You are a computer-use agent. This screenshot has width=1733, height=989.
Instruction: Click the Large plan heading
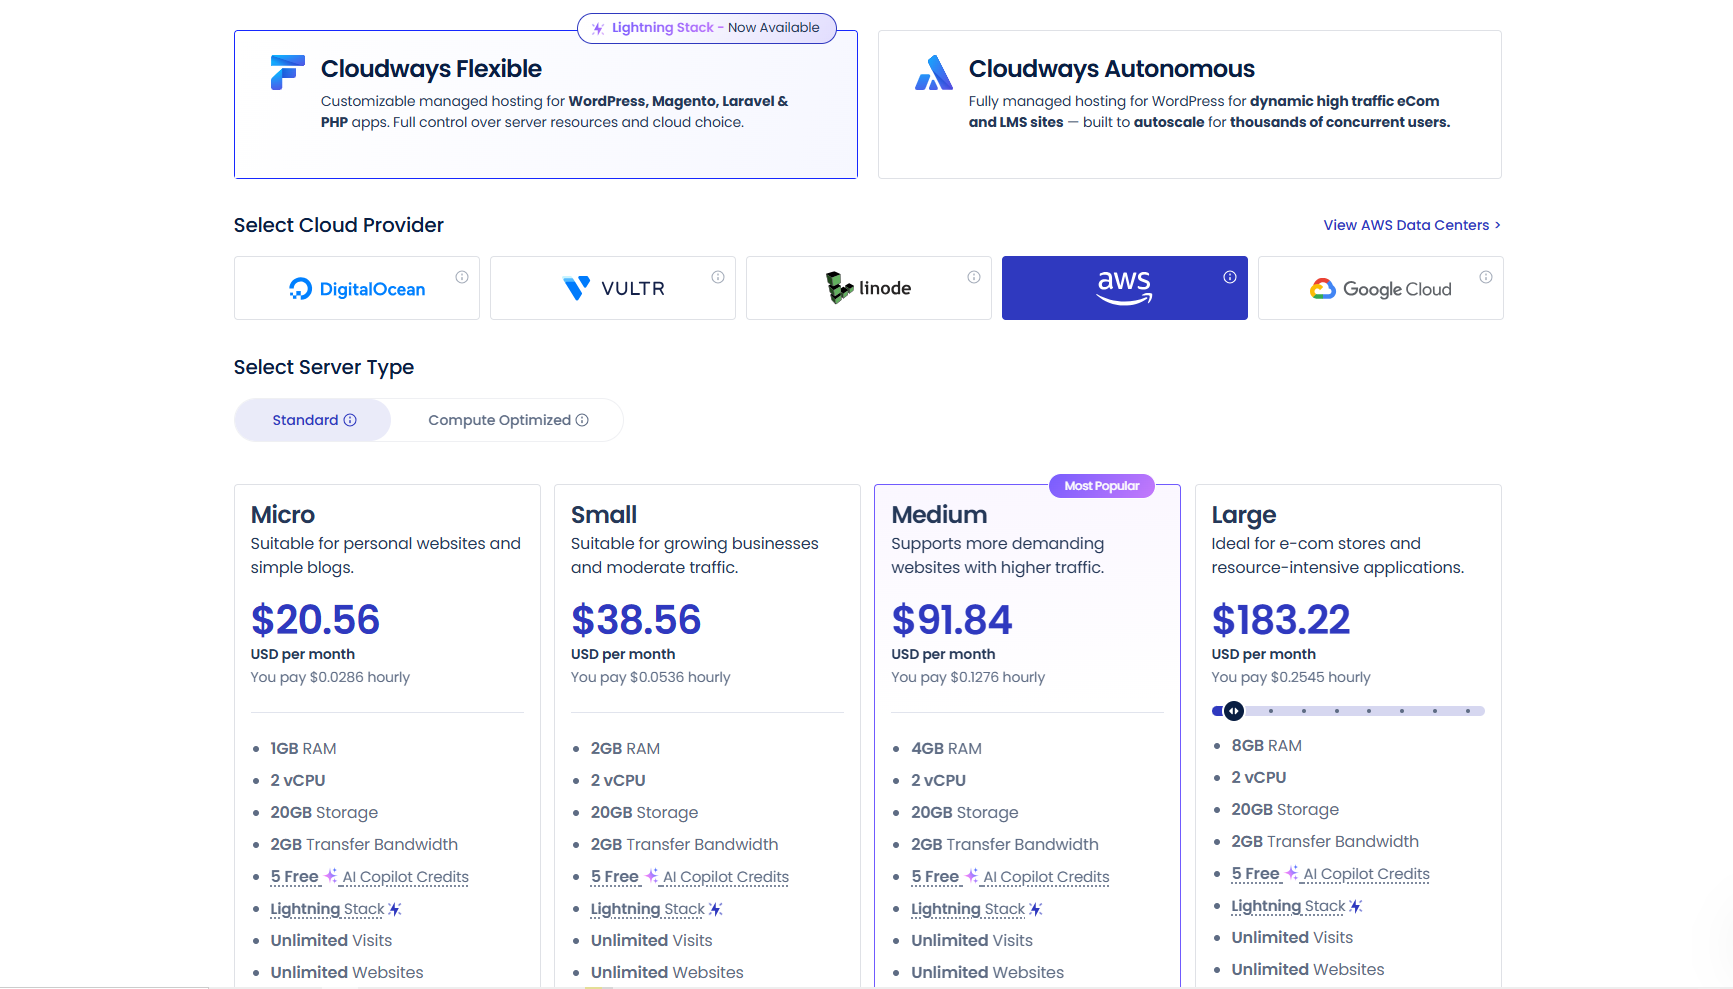[x=1244, y=515]
